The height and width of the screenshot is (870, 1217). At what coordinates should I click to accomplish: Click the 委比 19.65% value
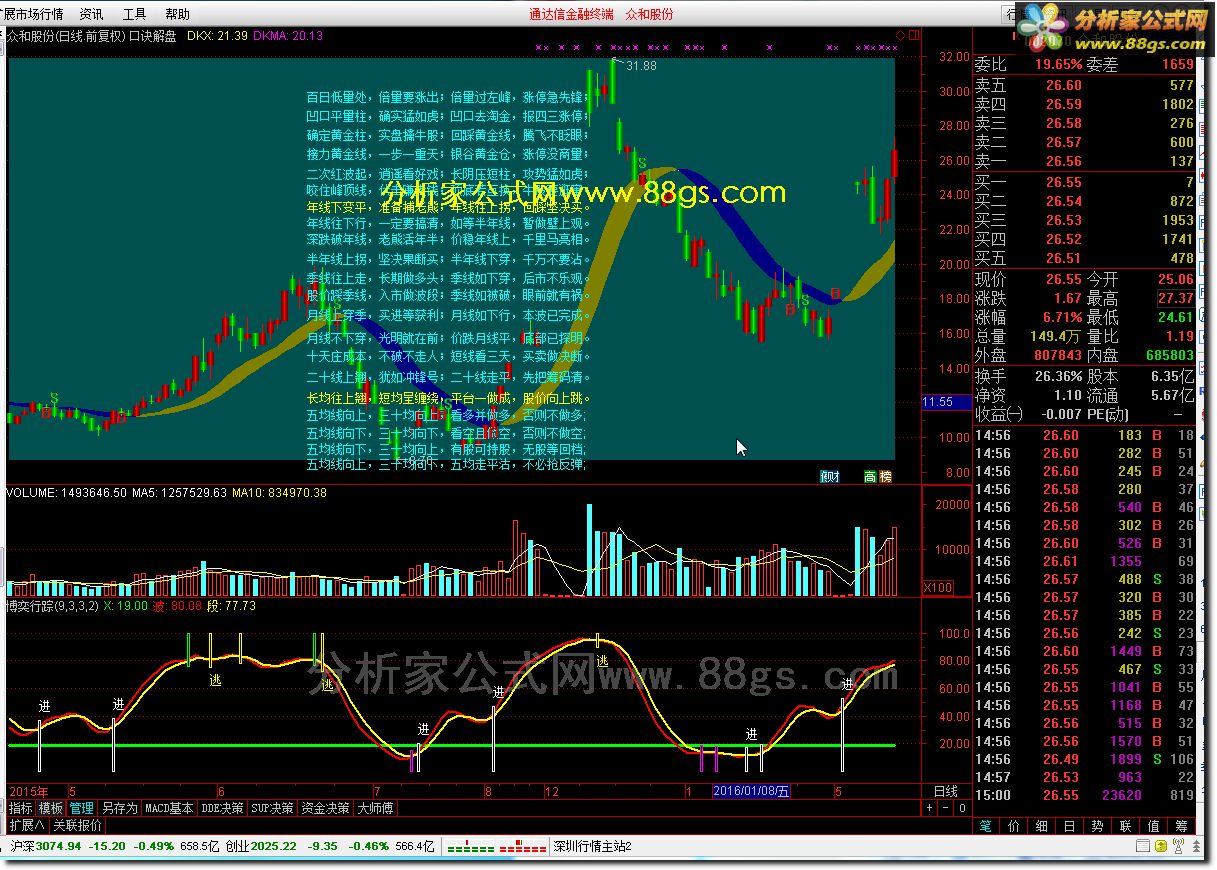[1058, 64]
